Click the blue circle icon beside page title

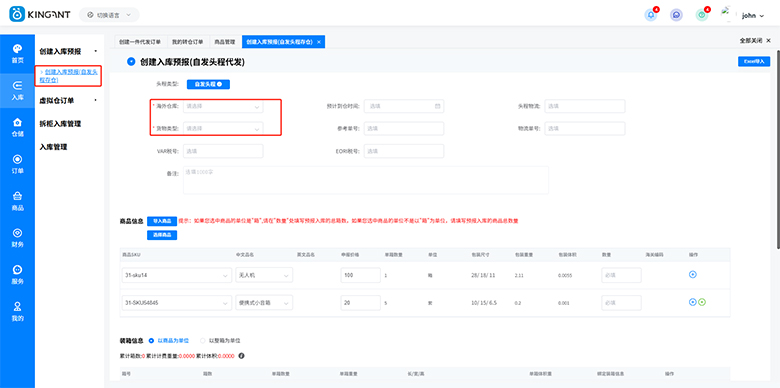pyautogui.click(x=131, y=62)
